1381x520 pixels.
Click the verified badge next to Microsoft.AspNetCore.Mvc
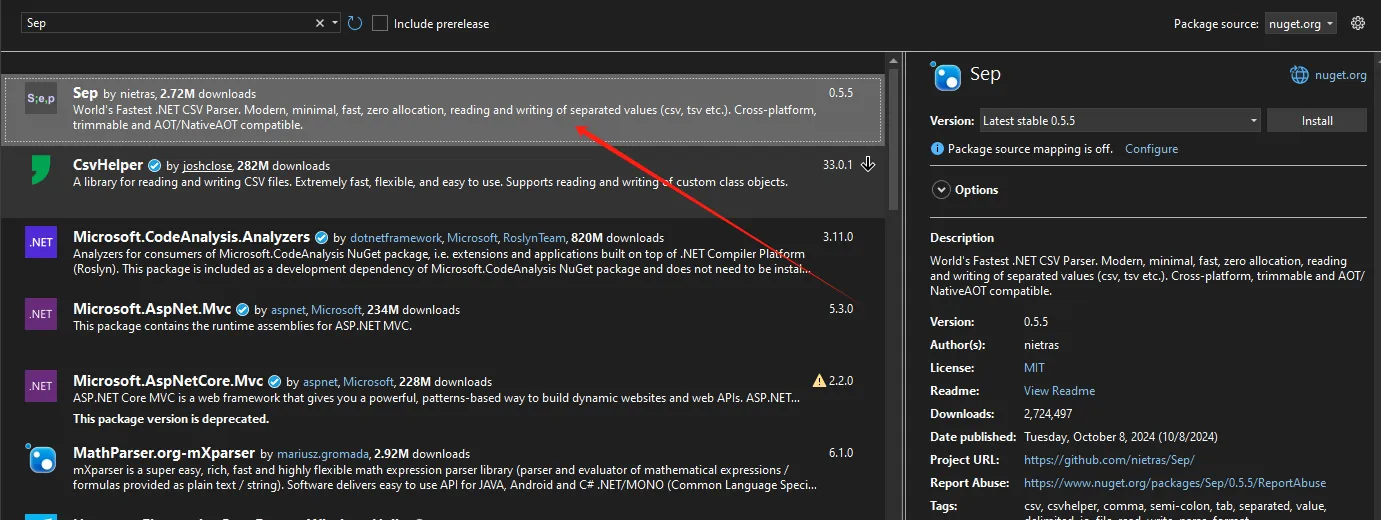tap(274, 381)
